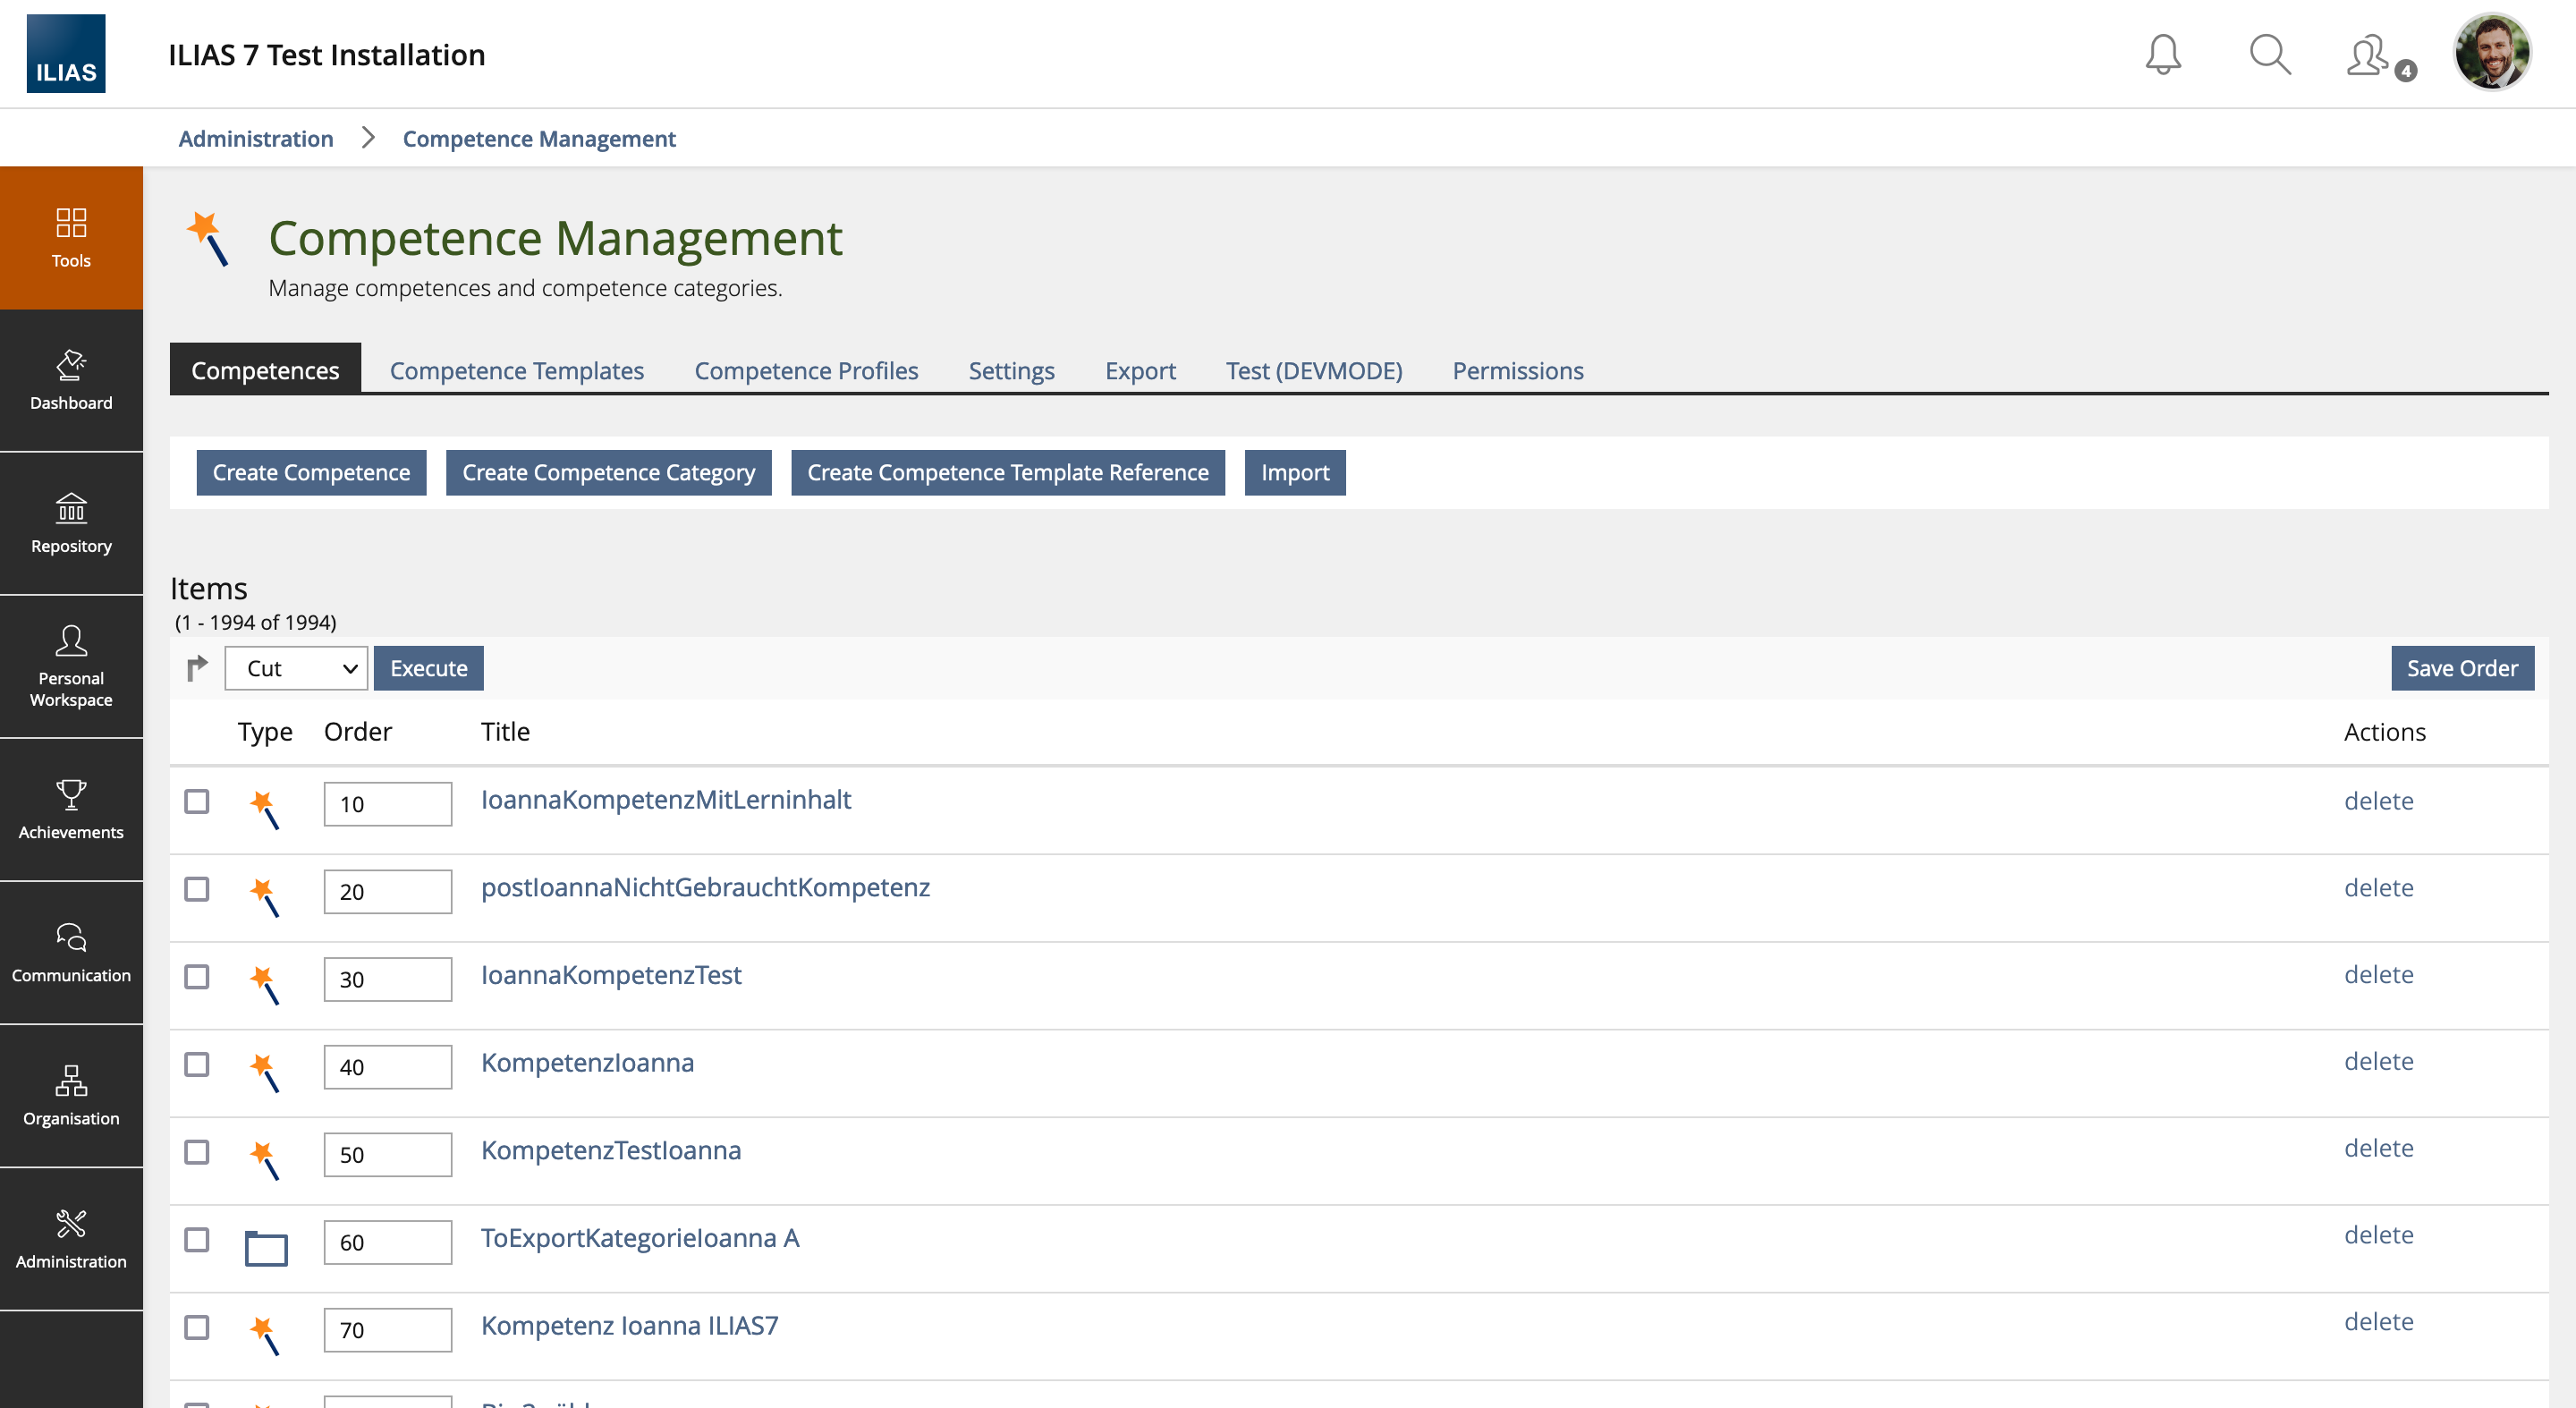Select the KompetenzIoanna row checkbox
The image size is (2576, 1408).
(x=197, y=1064)
